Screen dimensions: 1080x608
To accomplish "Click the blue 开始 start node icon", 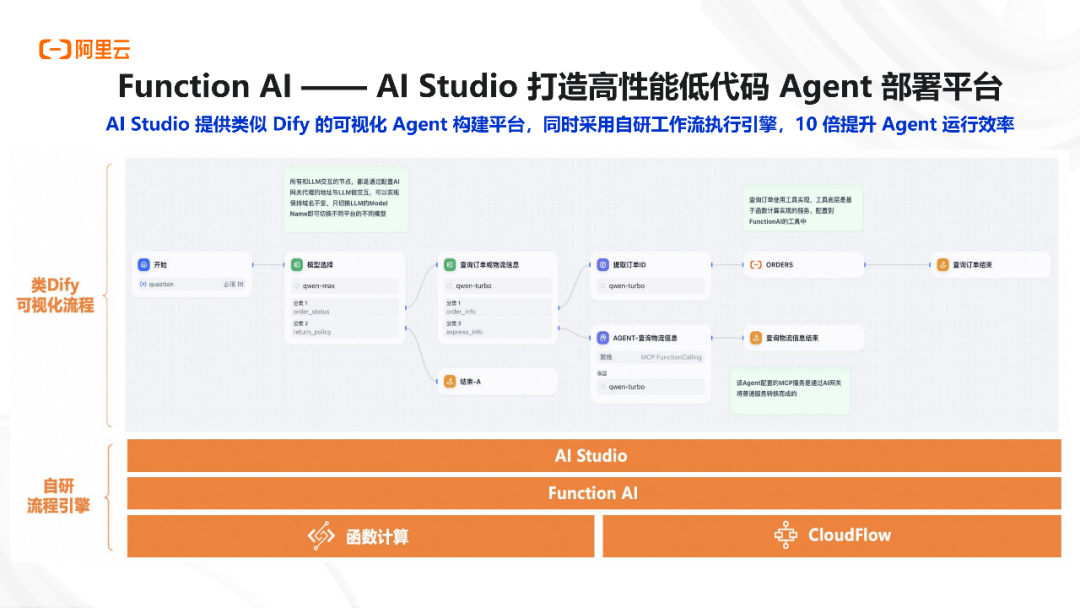I will (143, 264).
